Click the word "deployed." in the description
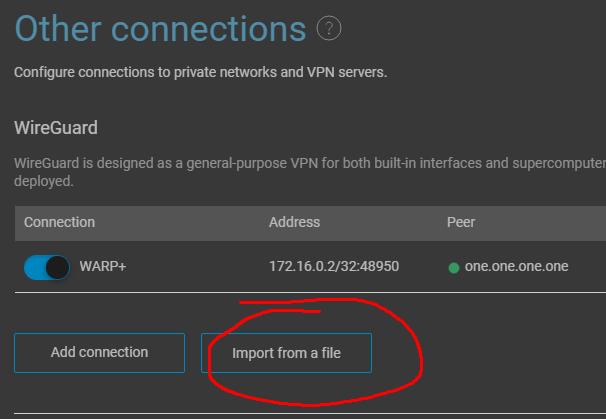606x419 pixels. tap(44, 181)
